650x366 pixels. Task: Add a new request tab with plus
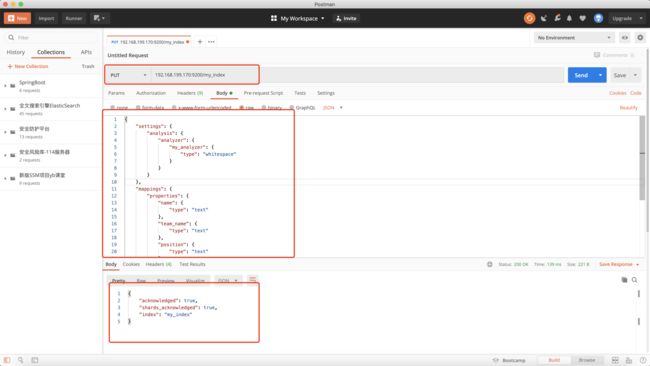(x=200, y=42)
